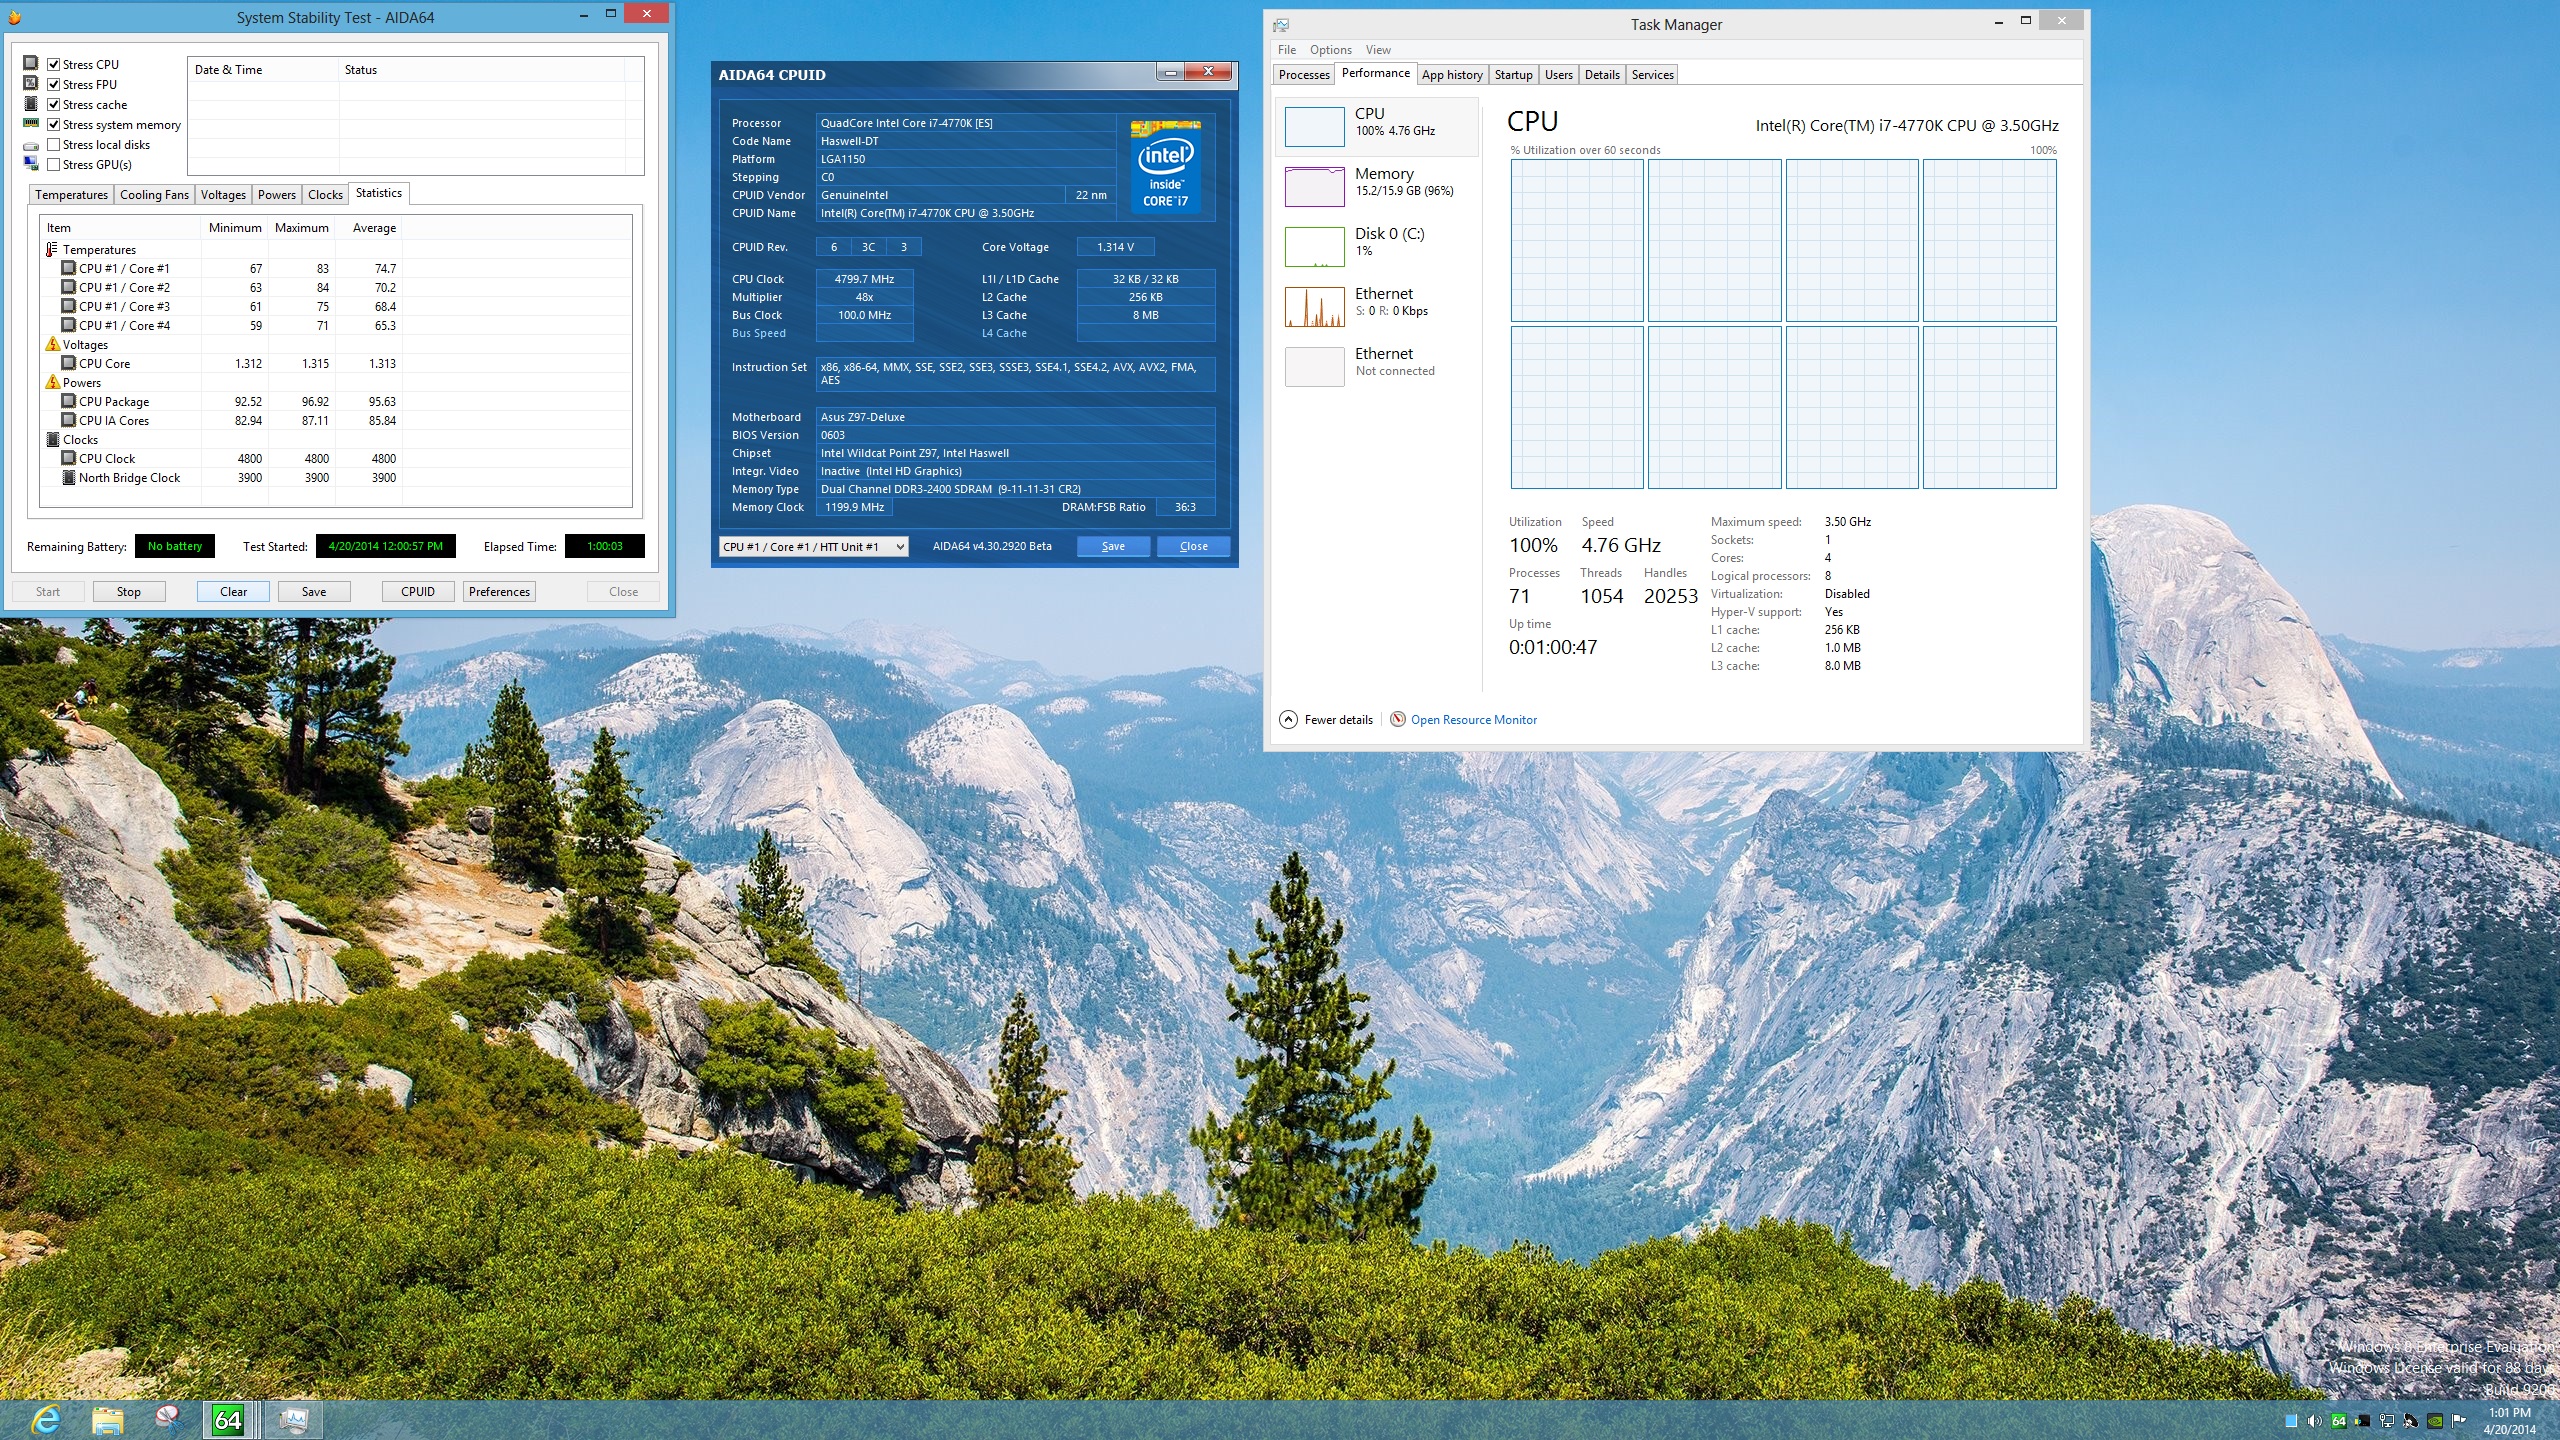This screenshot has height=1440, width=2560.
Task: Click the AIDA64 icon in the taskbar
Action: 228,1418
